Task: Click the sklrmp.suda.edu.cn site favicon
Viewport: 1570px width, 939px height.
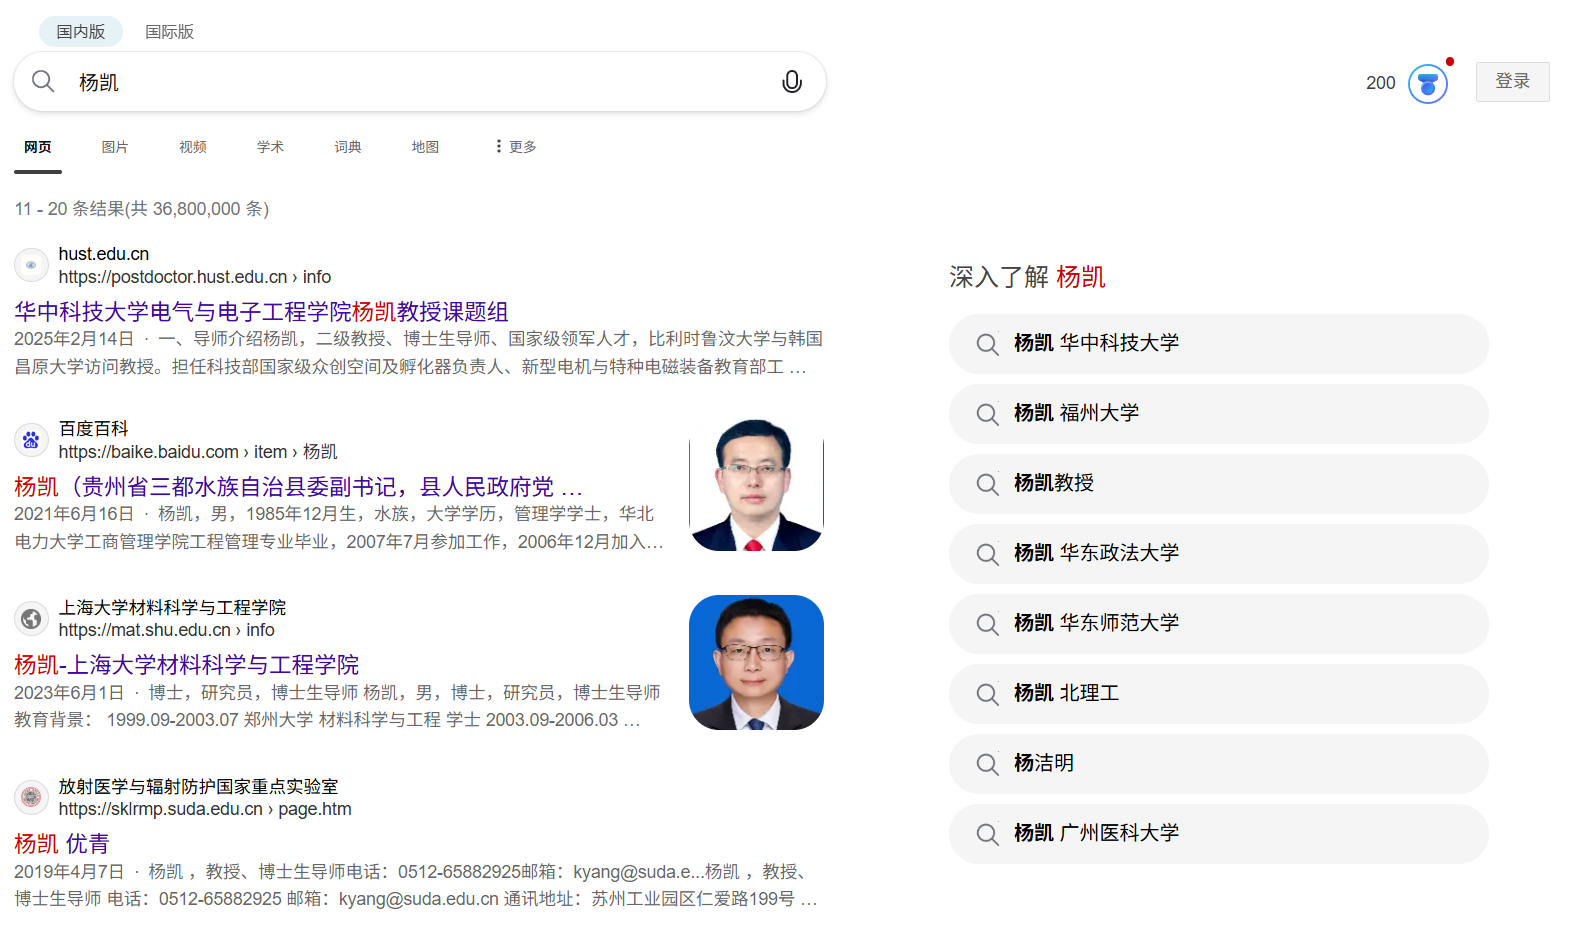Action: click(31, 797)
